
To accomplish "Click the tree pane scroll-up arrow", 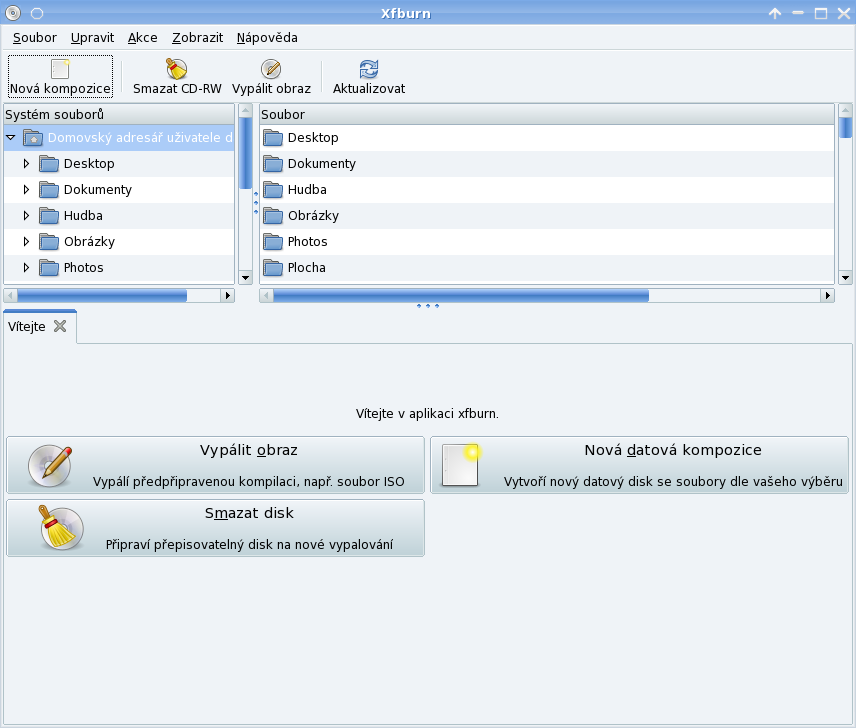I will pyautogui.click(x=246, y=110).
